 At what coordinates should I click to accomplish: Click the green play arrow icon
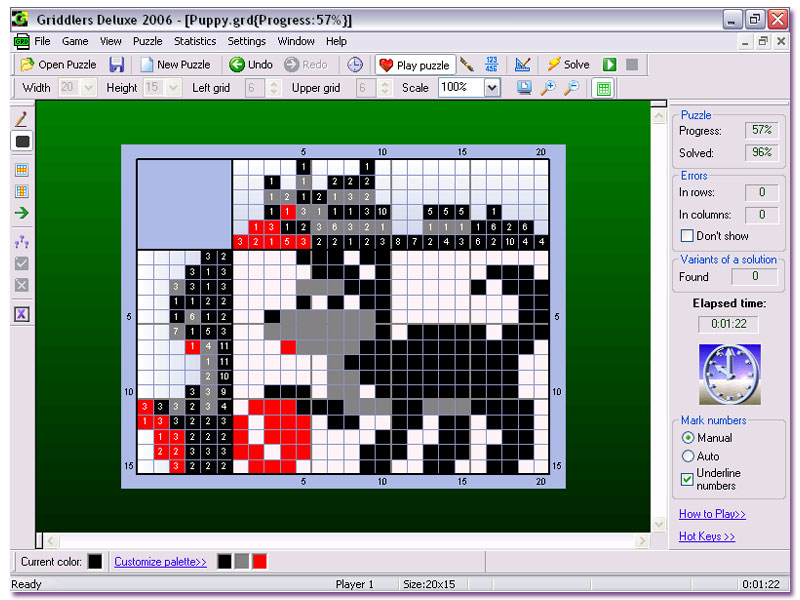610,65
